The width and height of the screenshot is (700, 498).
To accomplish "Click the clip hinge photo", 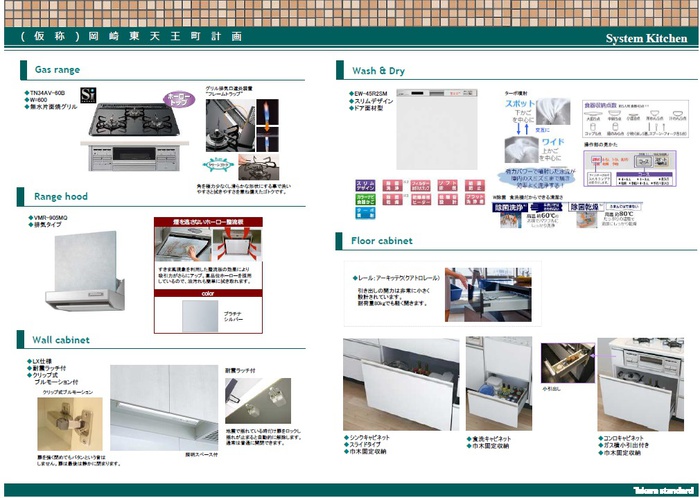I will pyautogui.click(x=70, y=424).
